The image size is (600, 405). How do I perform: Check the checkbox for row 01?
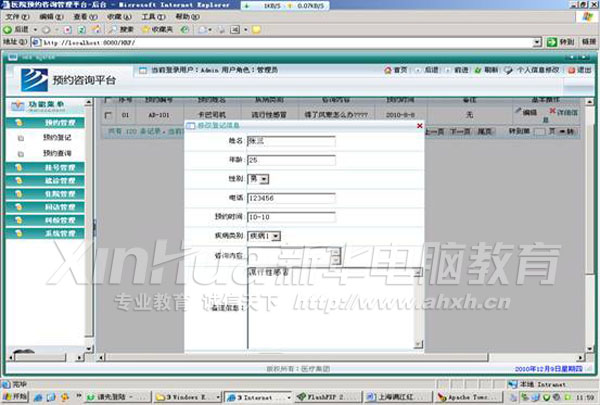pos(108,116)
